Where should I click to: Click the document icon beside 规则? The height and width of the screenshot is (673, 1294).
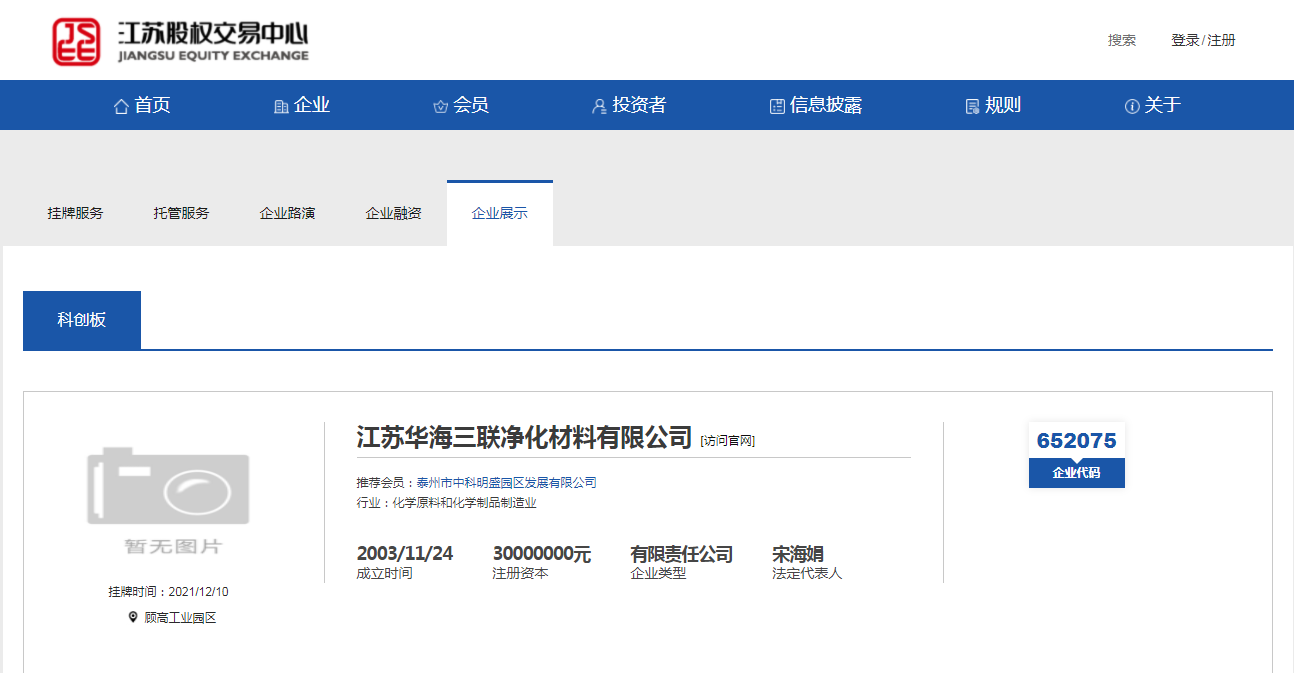point(972,106)
